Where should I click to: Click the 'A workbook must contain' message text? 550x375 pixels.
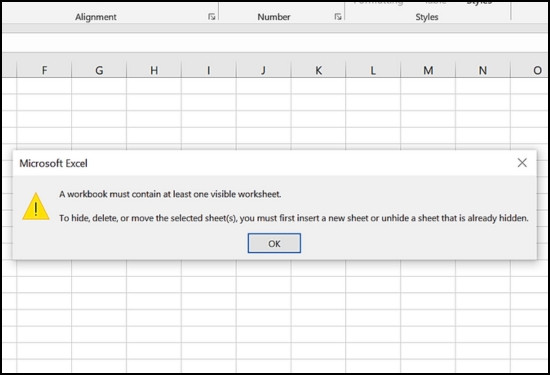(170, 194)
